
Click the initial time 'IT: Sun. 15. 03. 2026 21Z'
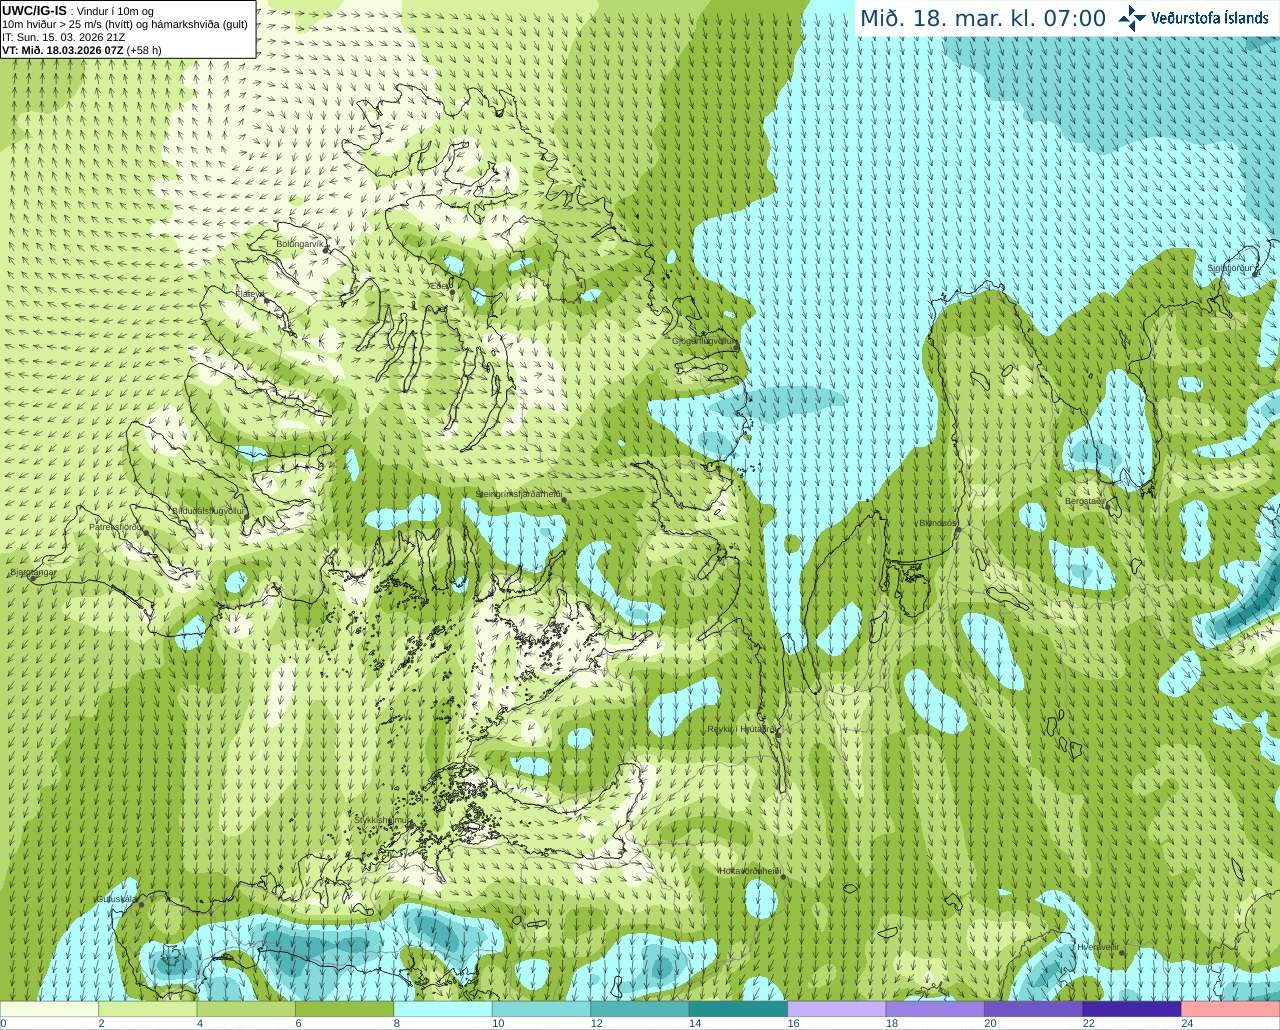pos(63,37)
